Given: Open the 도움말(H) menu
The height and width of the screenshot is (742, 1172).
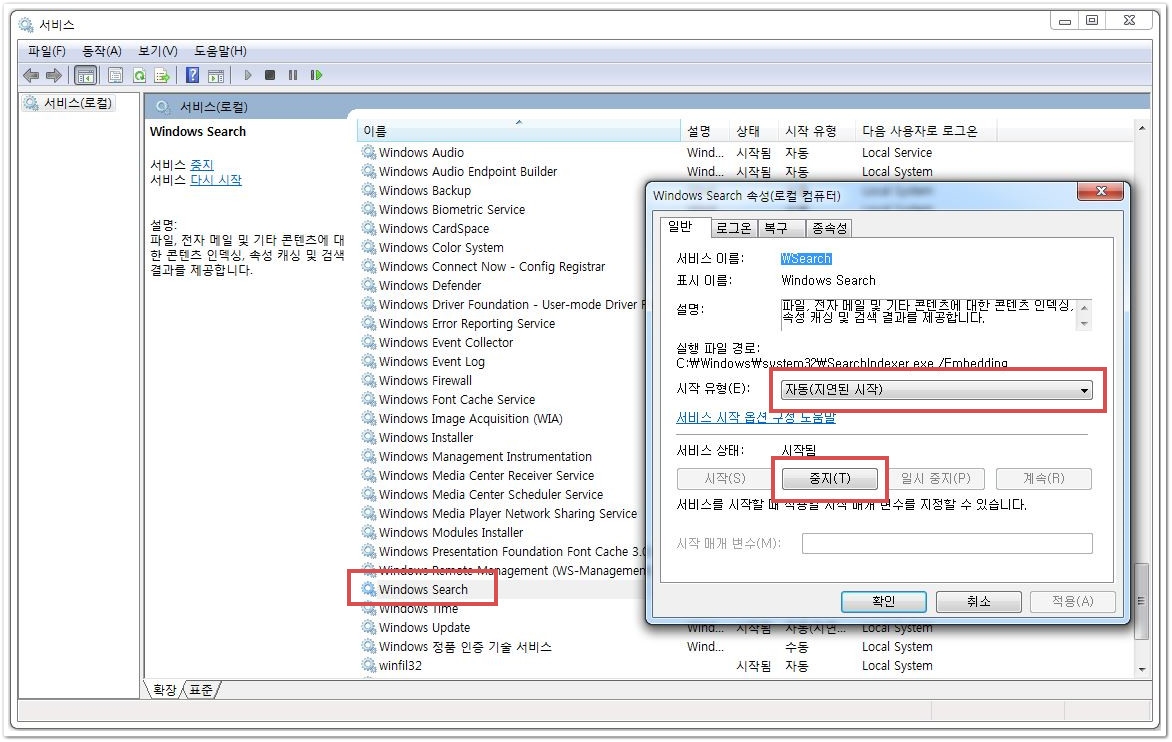Looking at the screenshot, I should (220, 51).
